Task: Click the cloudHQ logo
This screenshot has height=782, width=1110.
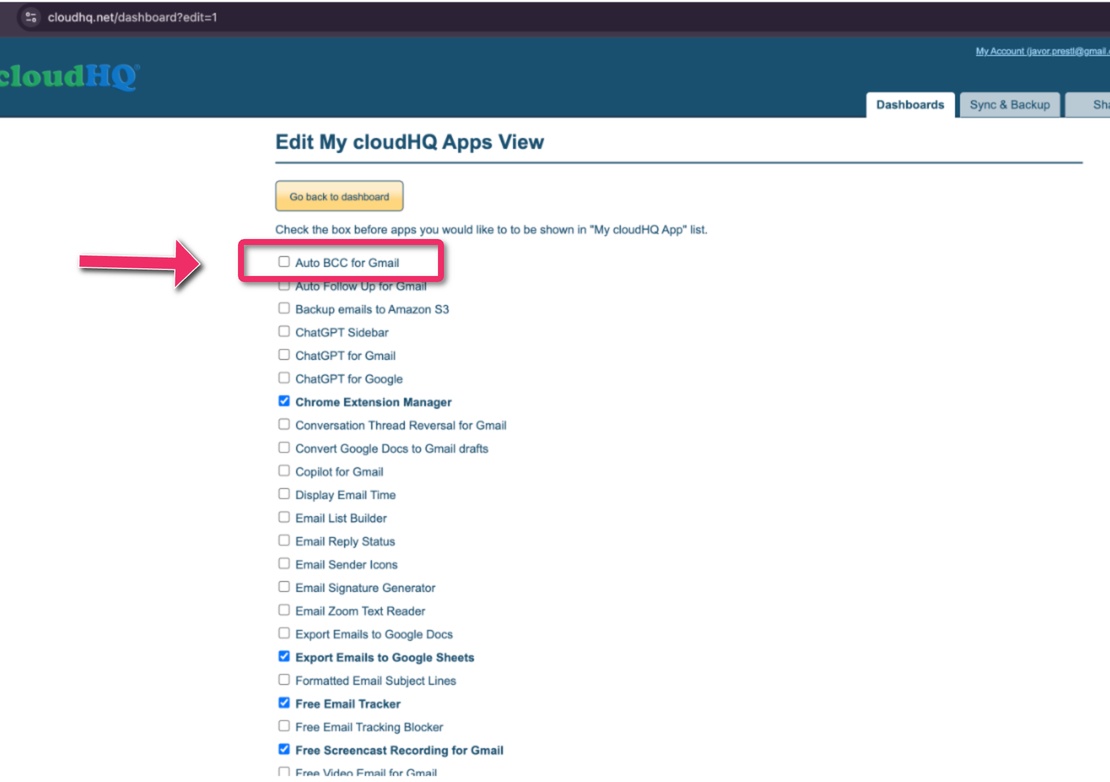Action: pos(69,76)
